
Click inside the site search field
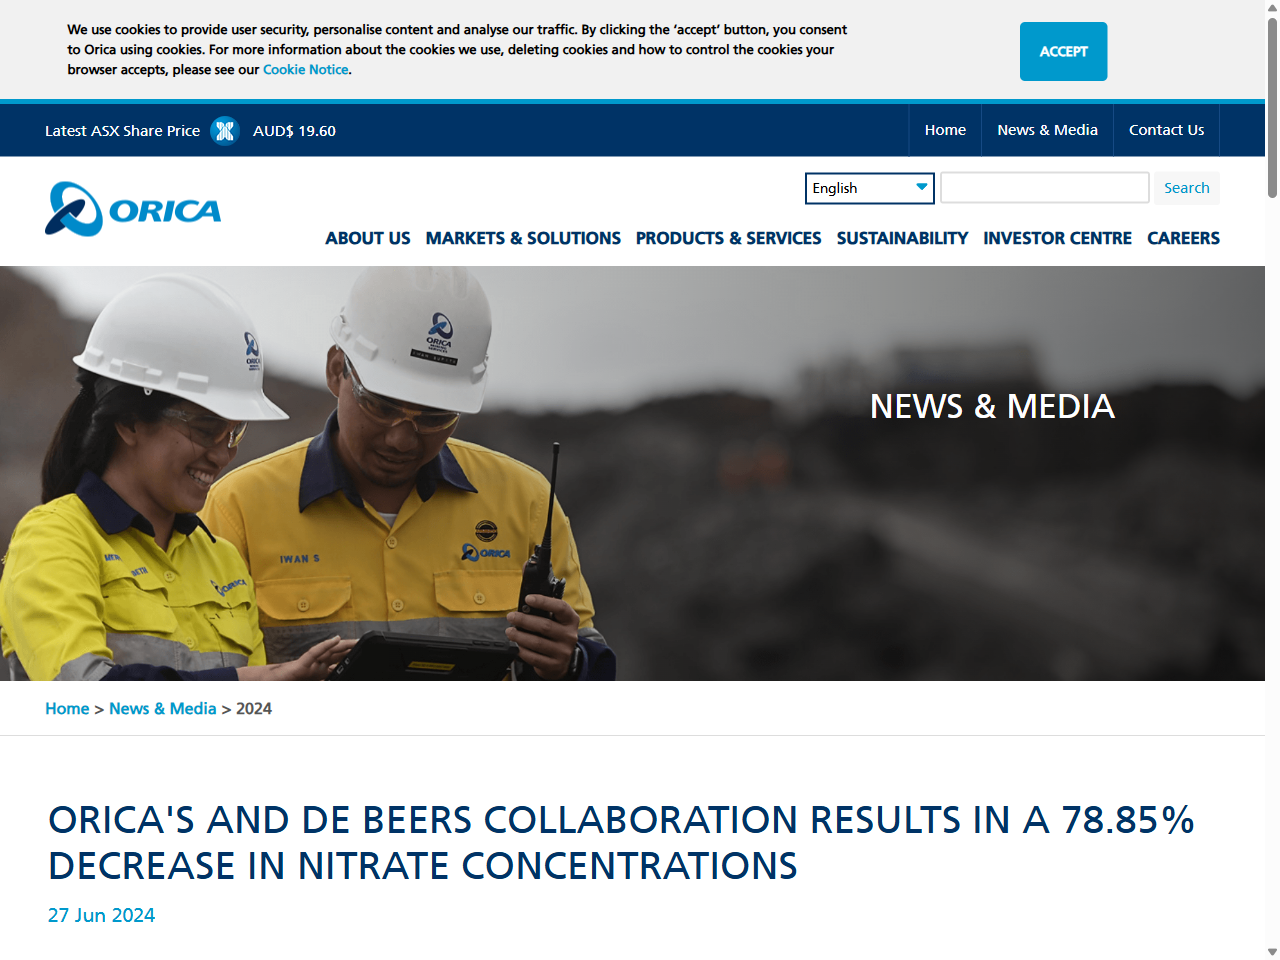(x=1044, y=187)
